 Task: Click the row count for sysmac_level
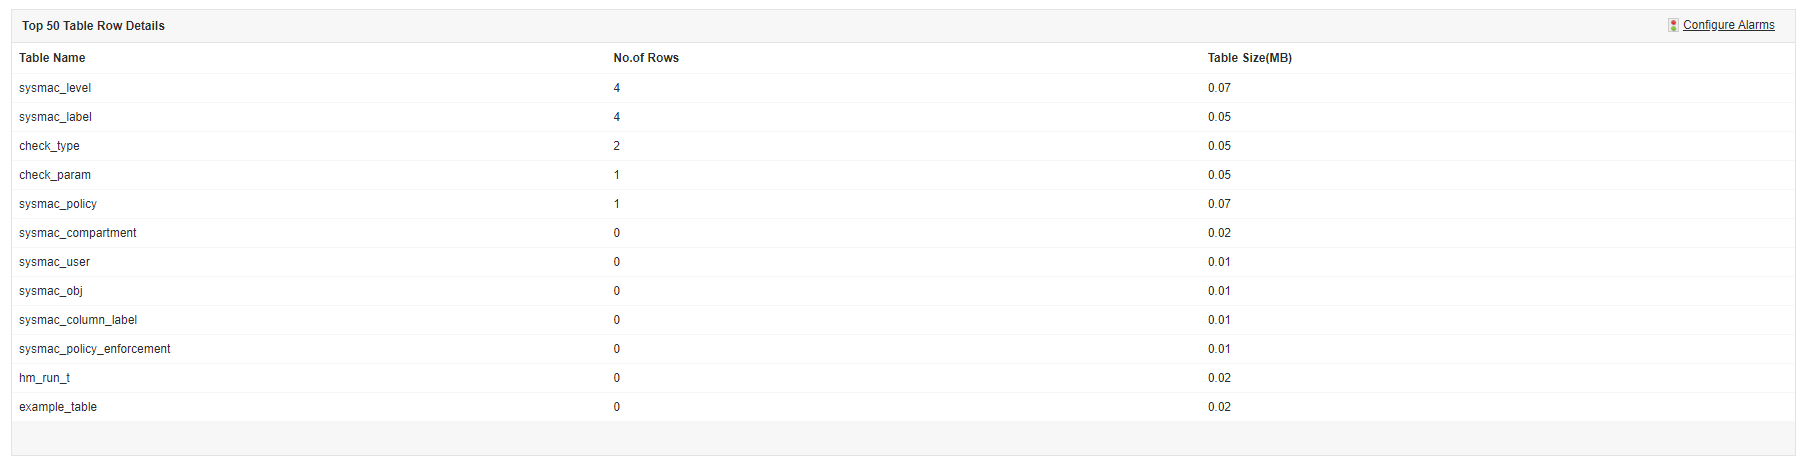click(617, 88)
